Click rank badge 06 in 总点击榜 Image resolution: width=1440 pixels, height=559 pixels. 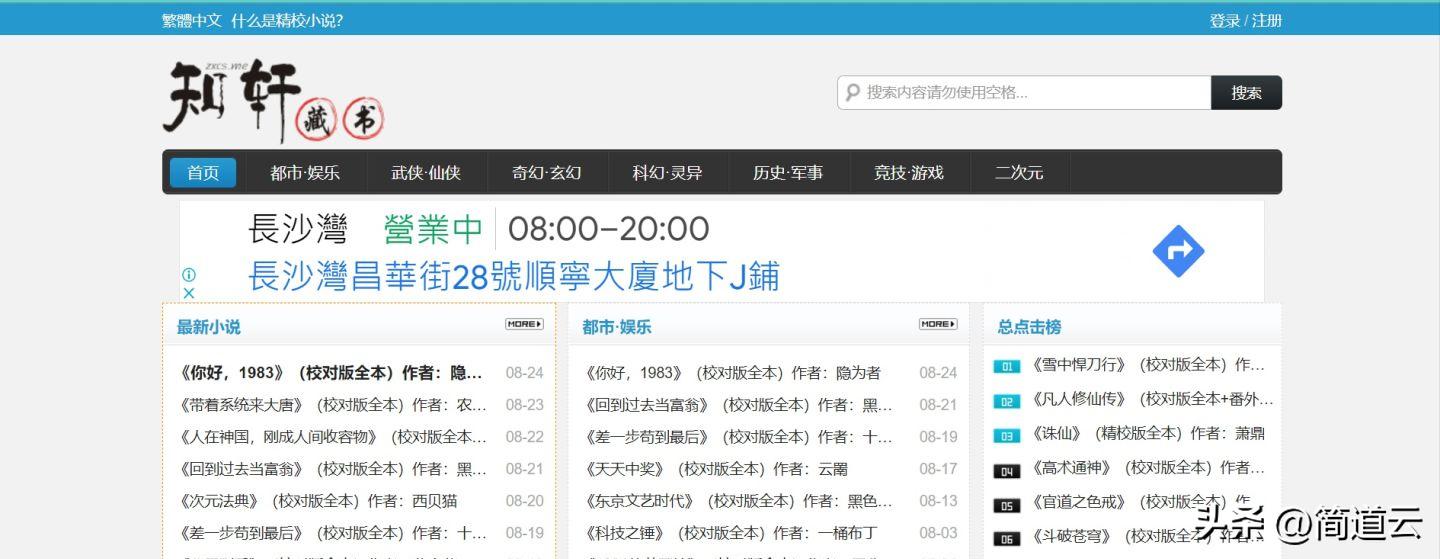pyautogui.click(x=1007, y=539)
